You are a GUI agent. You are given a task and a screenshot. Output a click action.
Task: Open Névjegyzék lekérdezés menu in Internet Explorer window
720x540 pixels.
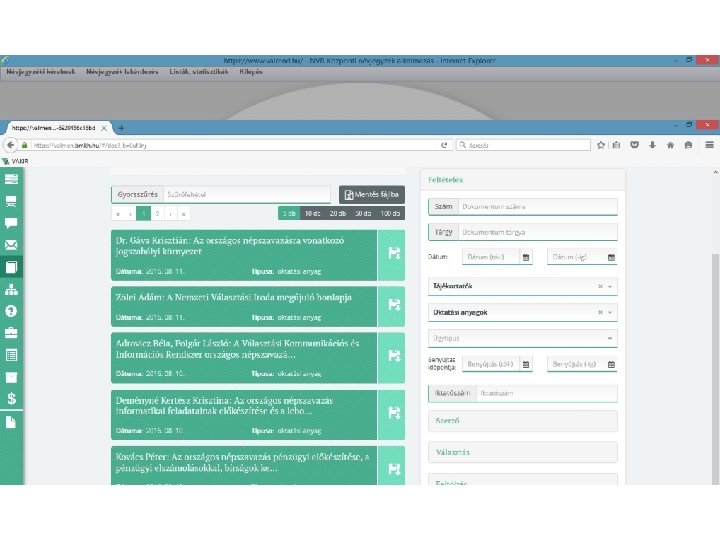[122, 72]
